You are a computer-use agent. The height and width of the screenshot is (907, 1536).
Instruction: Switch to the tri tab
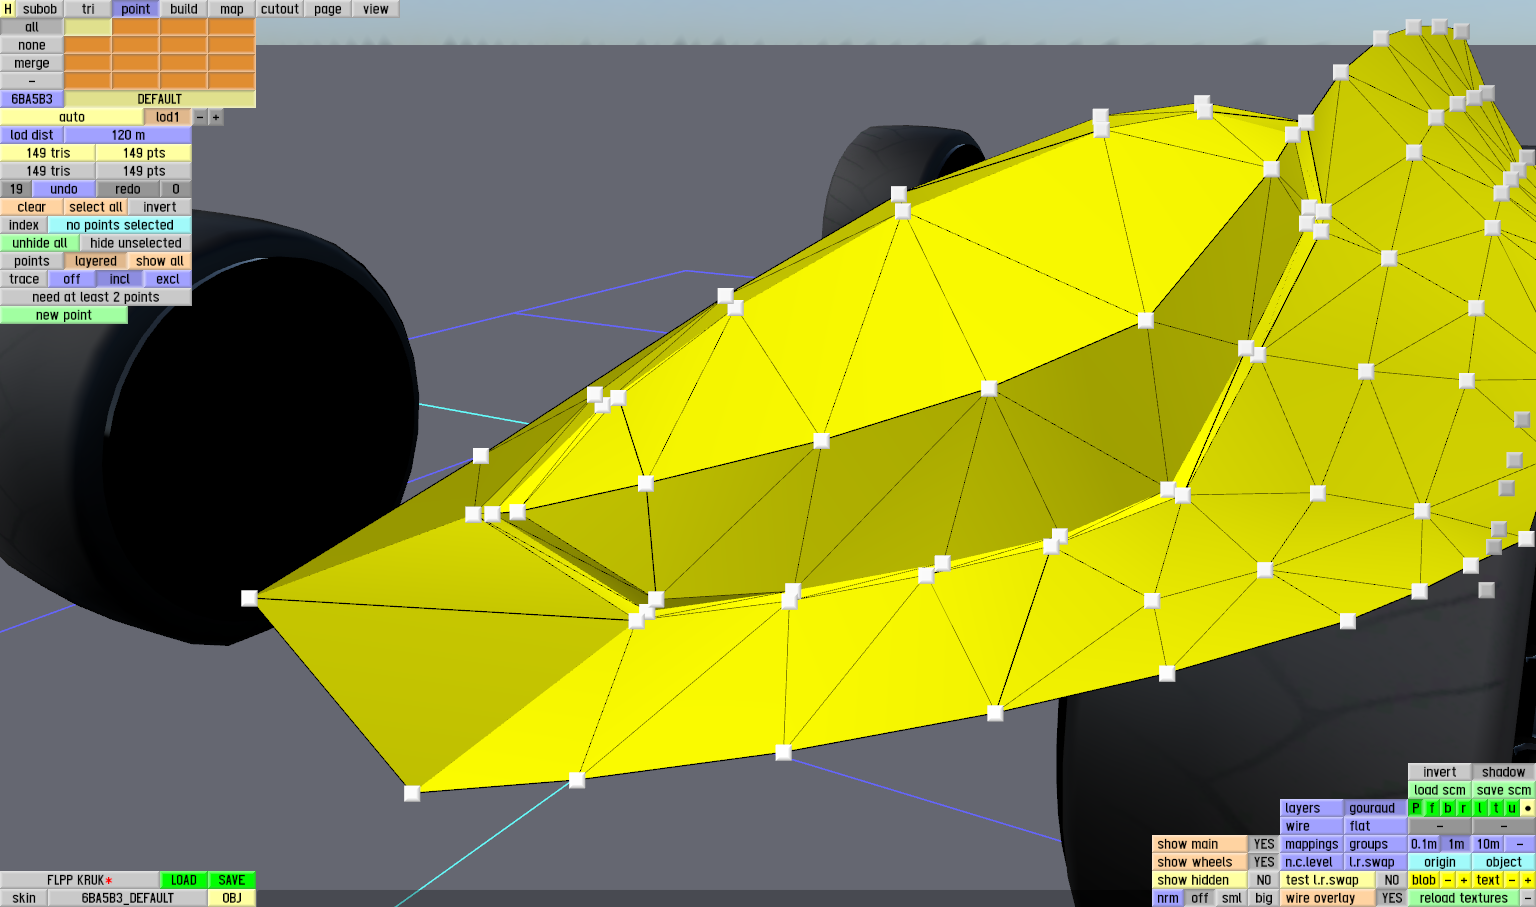coord(88,9)
